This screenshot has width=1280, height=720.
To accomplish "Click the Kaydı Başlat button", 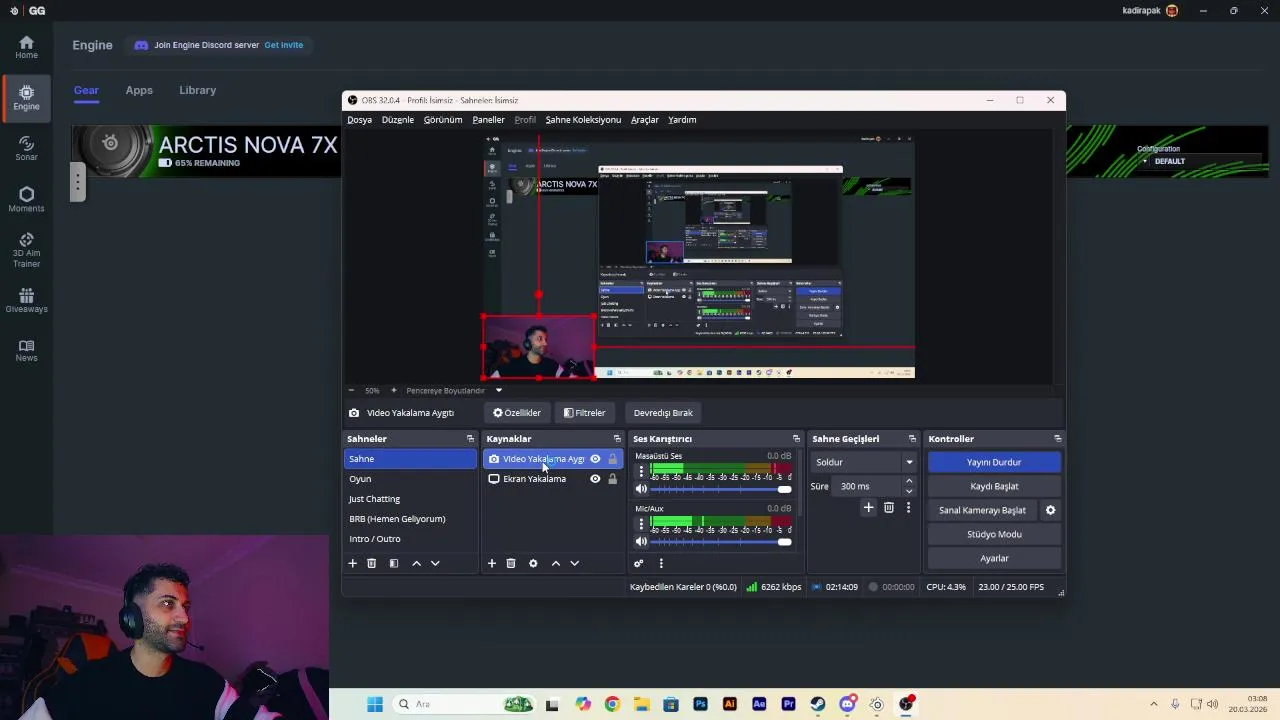I will coord(994,486).
